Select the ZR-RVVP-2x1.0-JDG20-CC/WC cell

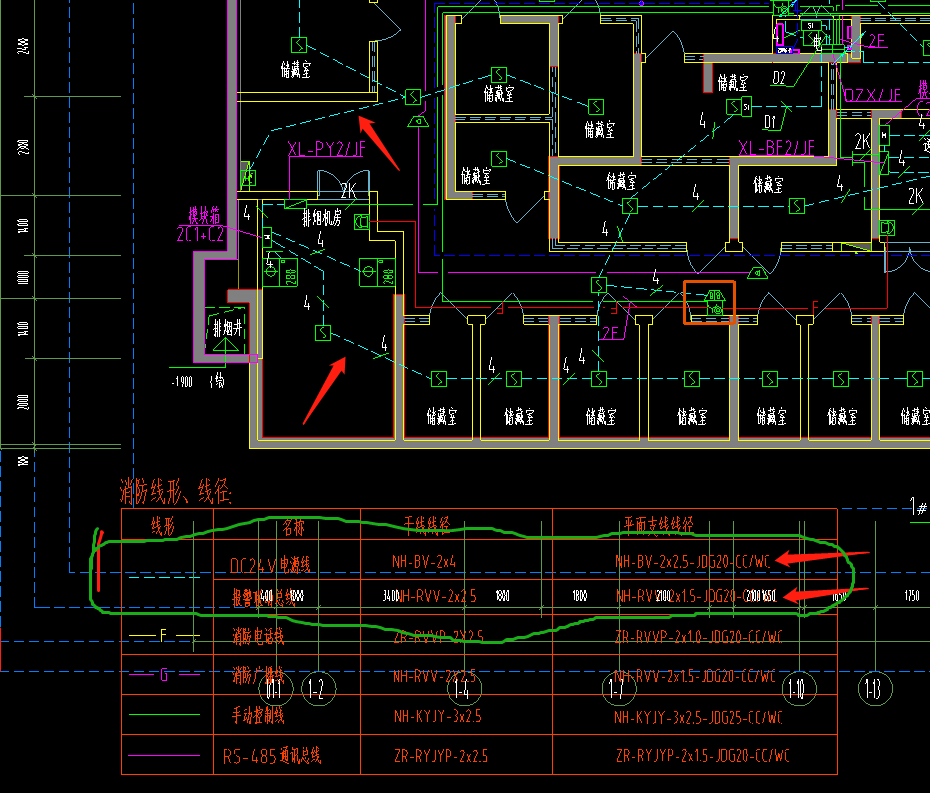[699, 636]
